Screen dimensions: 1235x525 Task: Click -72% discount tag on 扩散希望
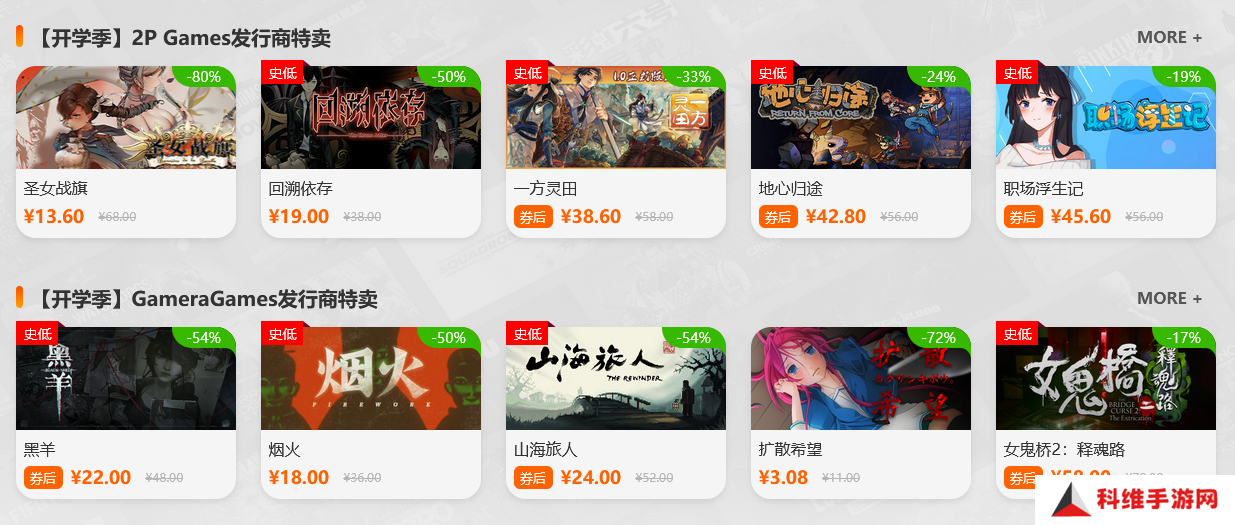pyautogui.click(x=939, y=338)
